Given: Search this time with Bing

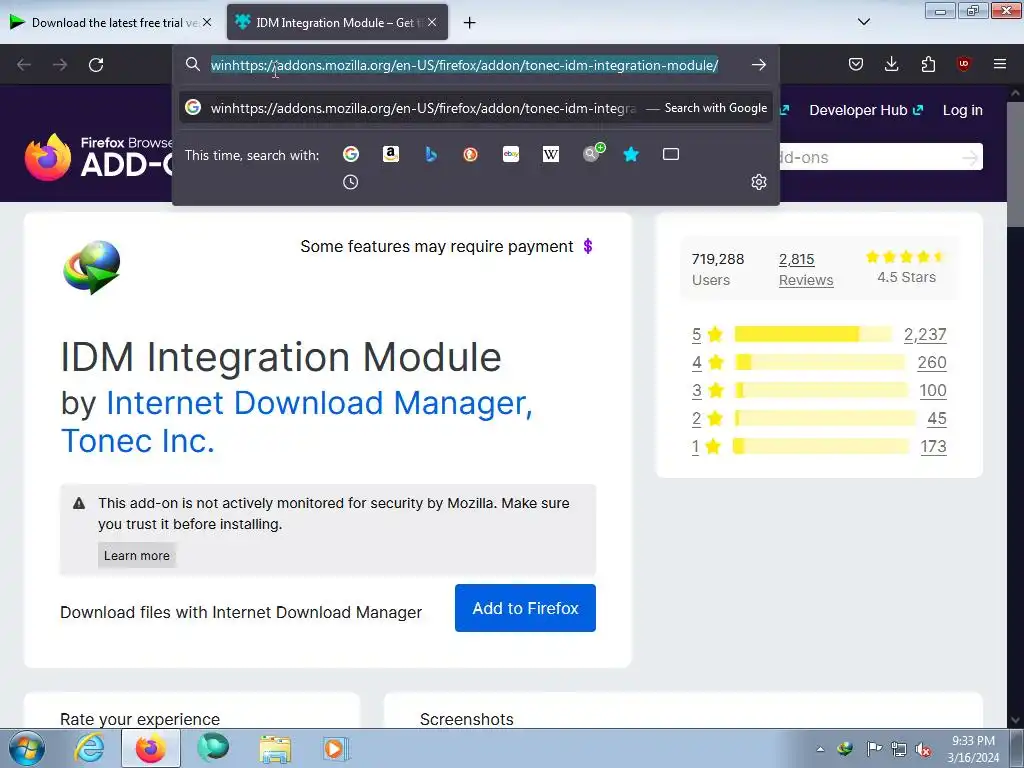Looking at the screenshot, I should pos(430,154).
